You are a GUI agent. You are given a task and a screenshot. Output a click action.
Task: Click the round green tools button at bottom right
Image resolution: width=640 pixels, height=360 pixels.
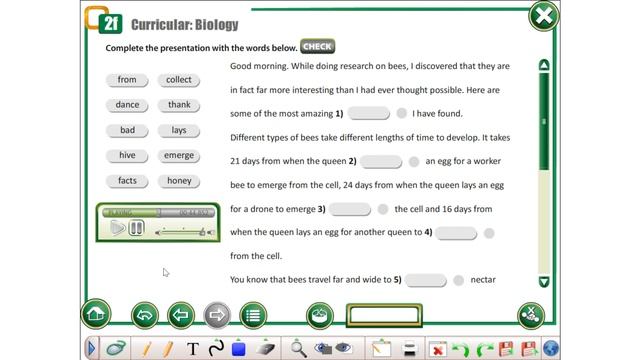point(531,315)
